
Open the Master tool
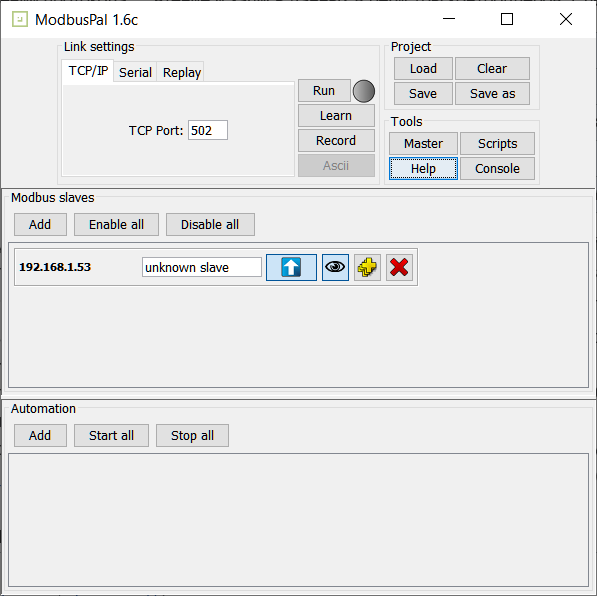423,144
